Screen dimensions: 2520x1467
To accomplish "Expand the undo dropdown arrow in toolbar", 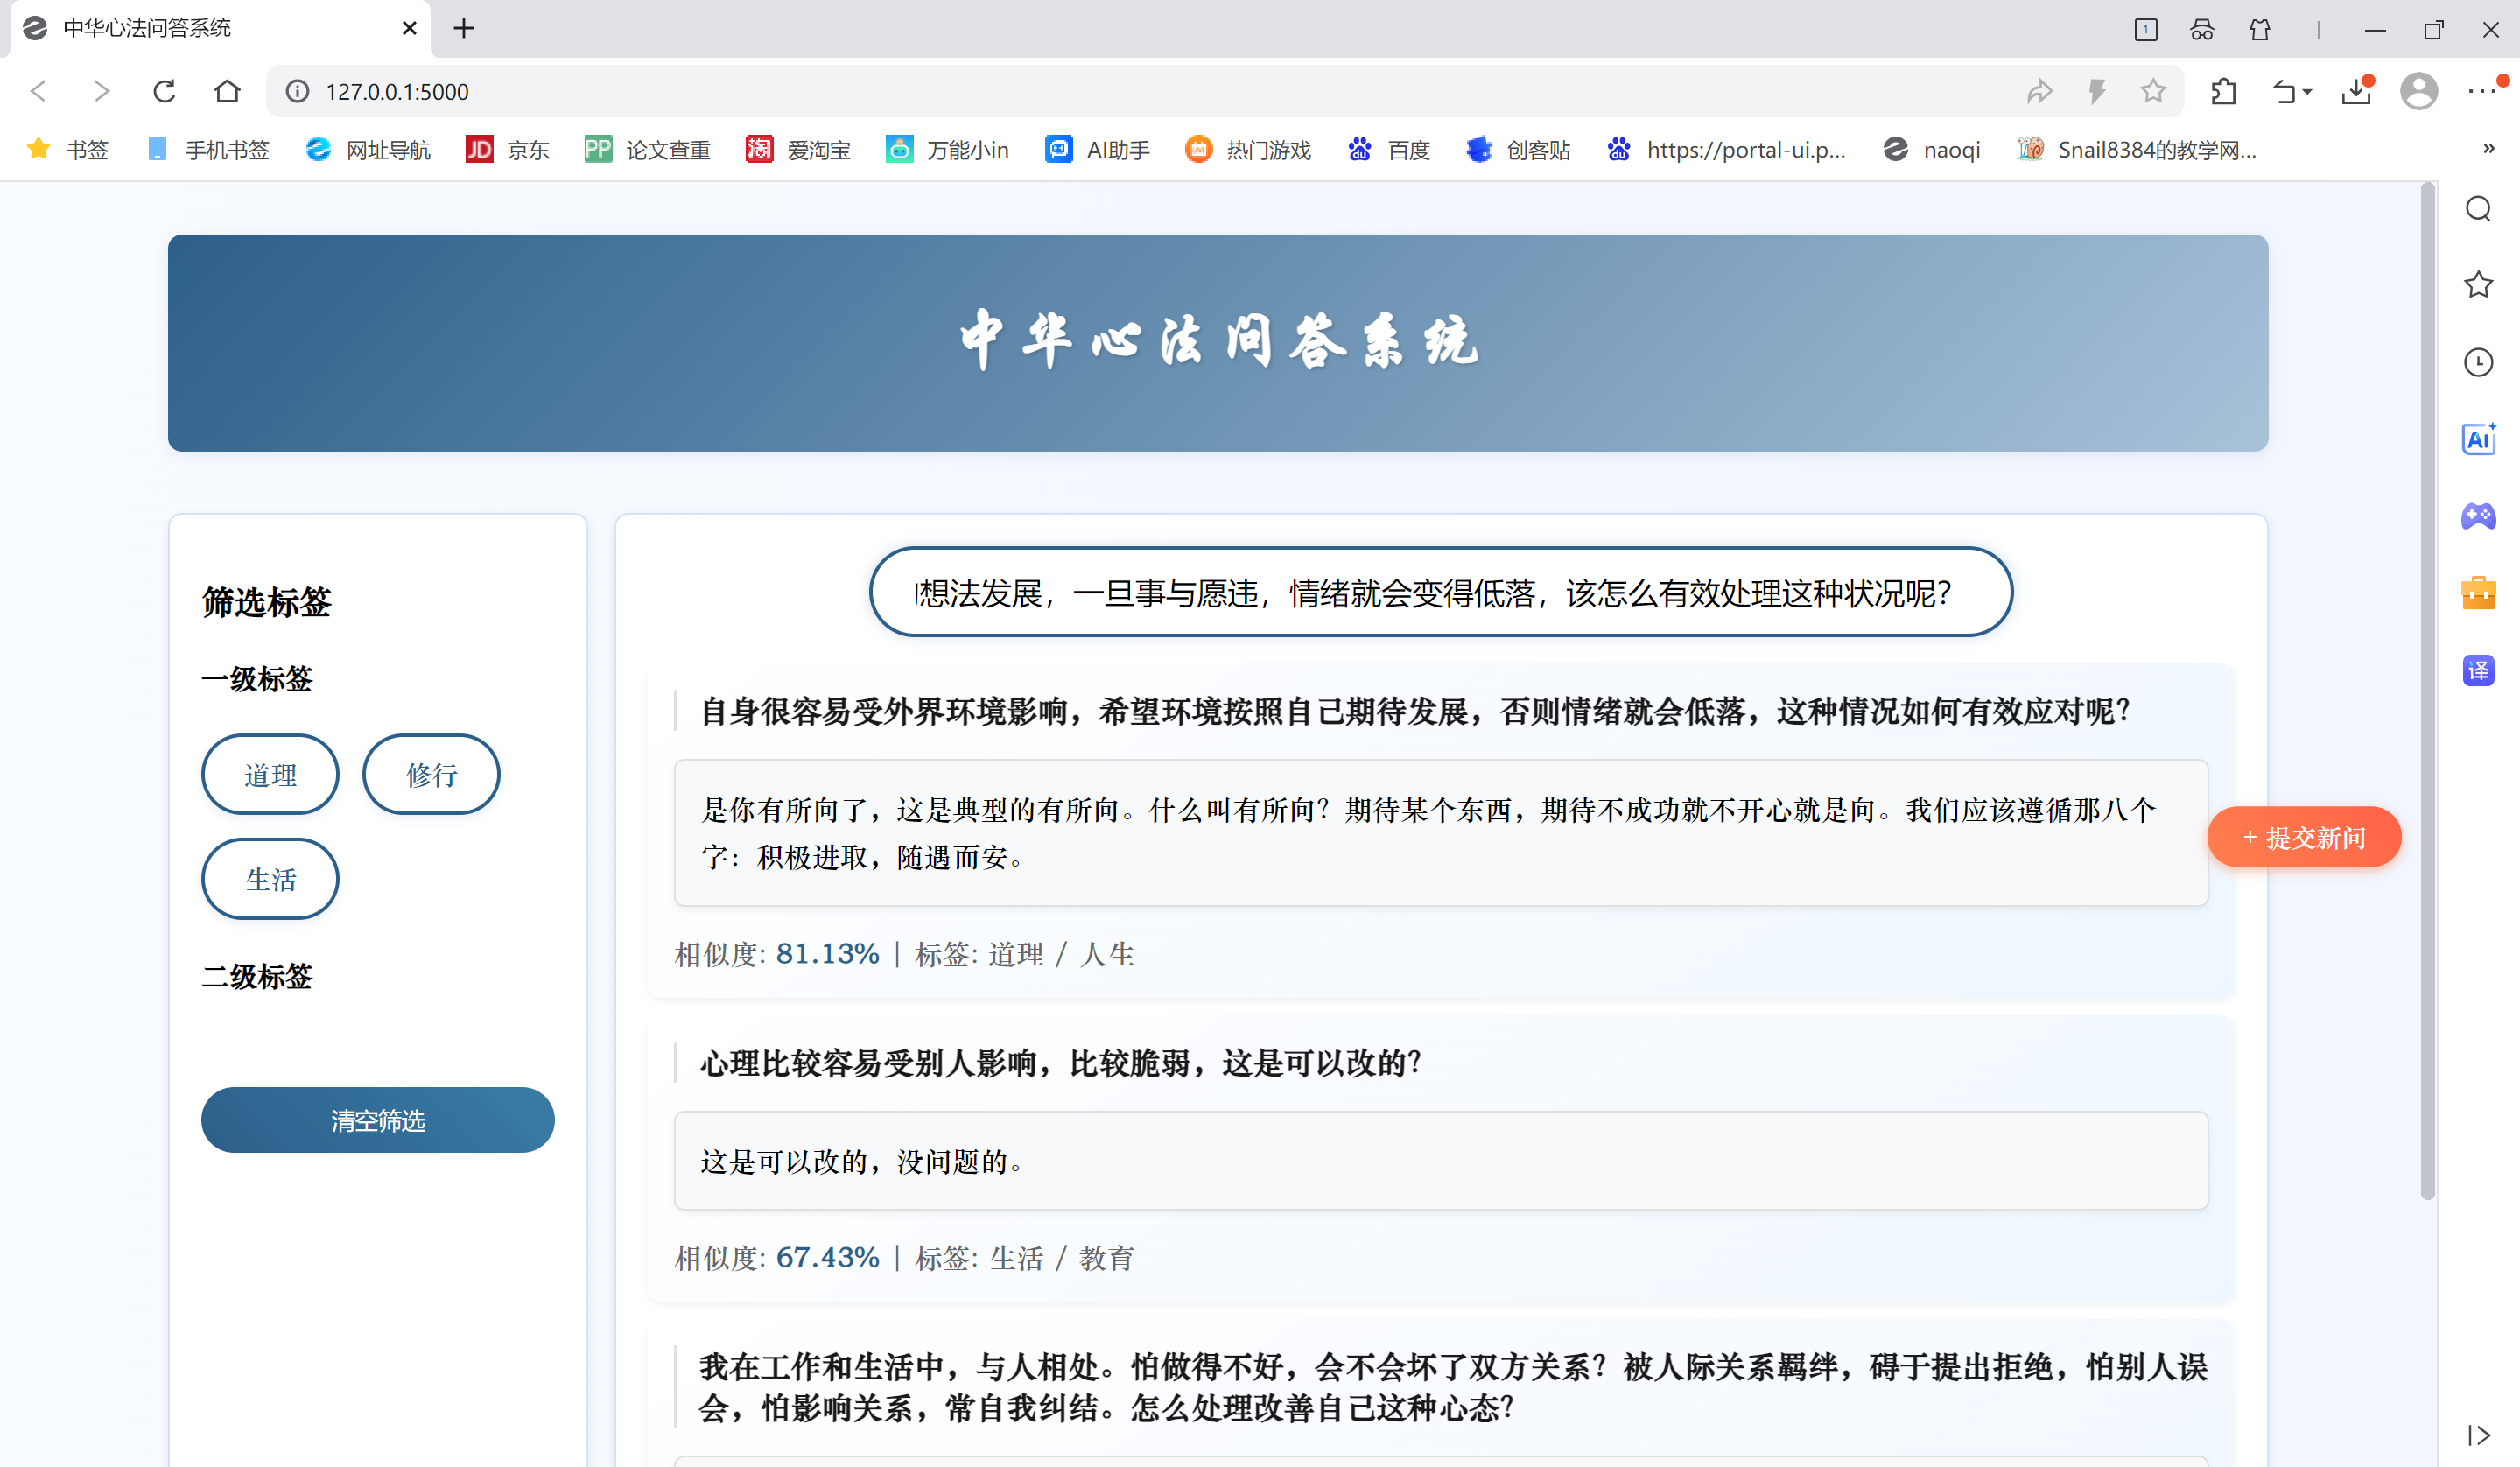I will tap(2307, 92).
